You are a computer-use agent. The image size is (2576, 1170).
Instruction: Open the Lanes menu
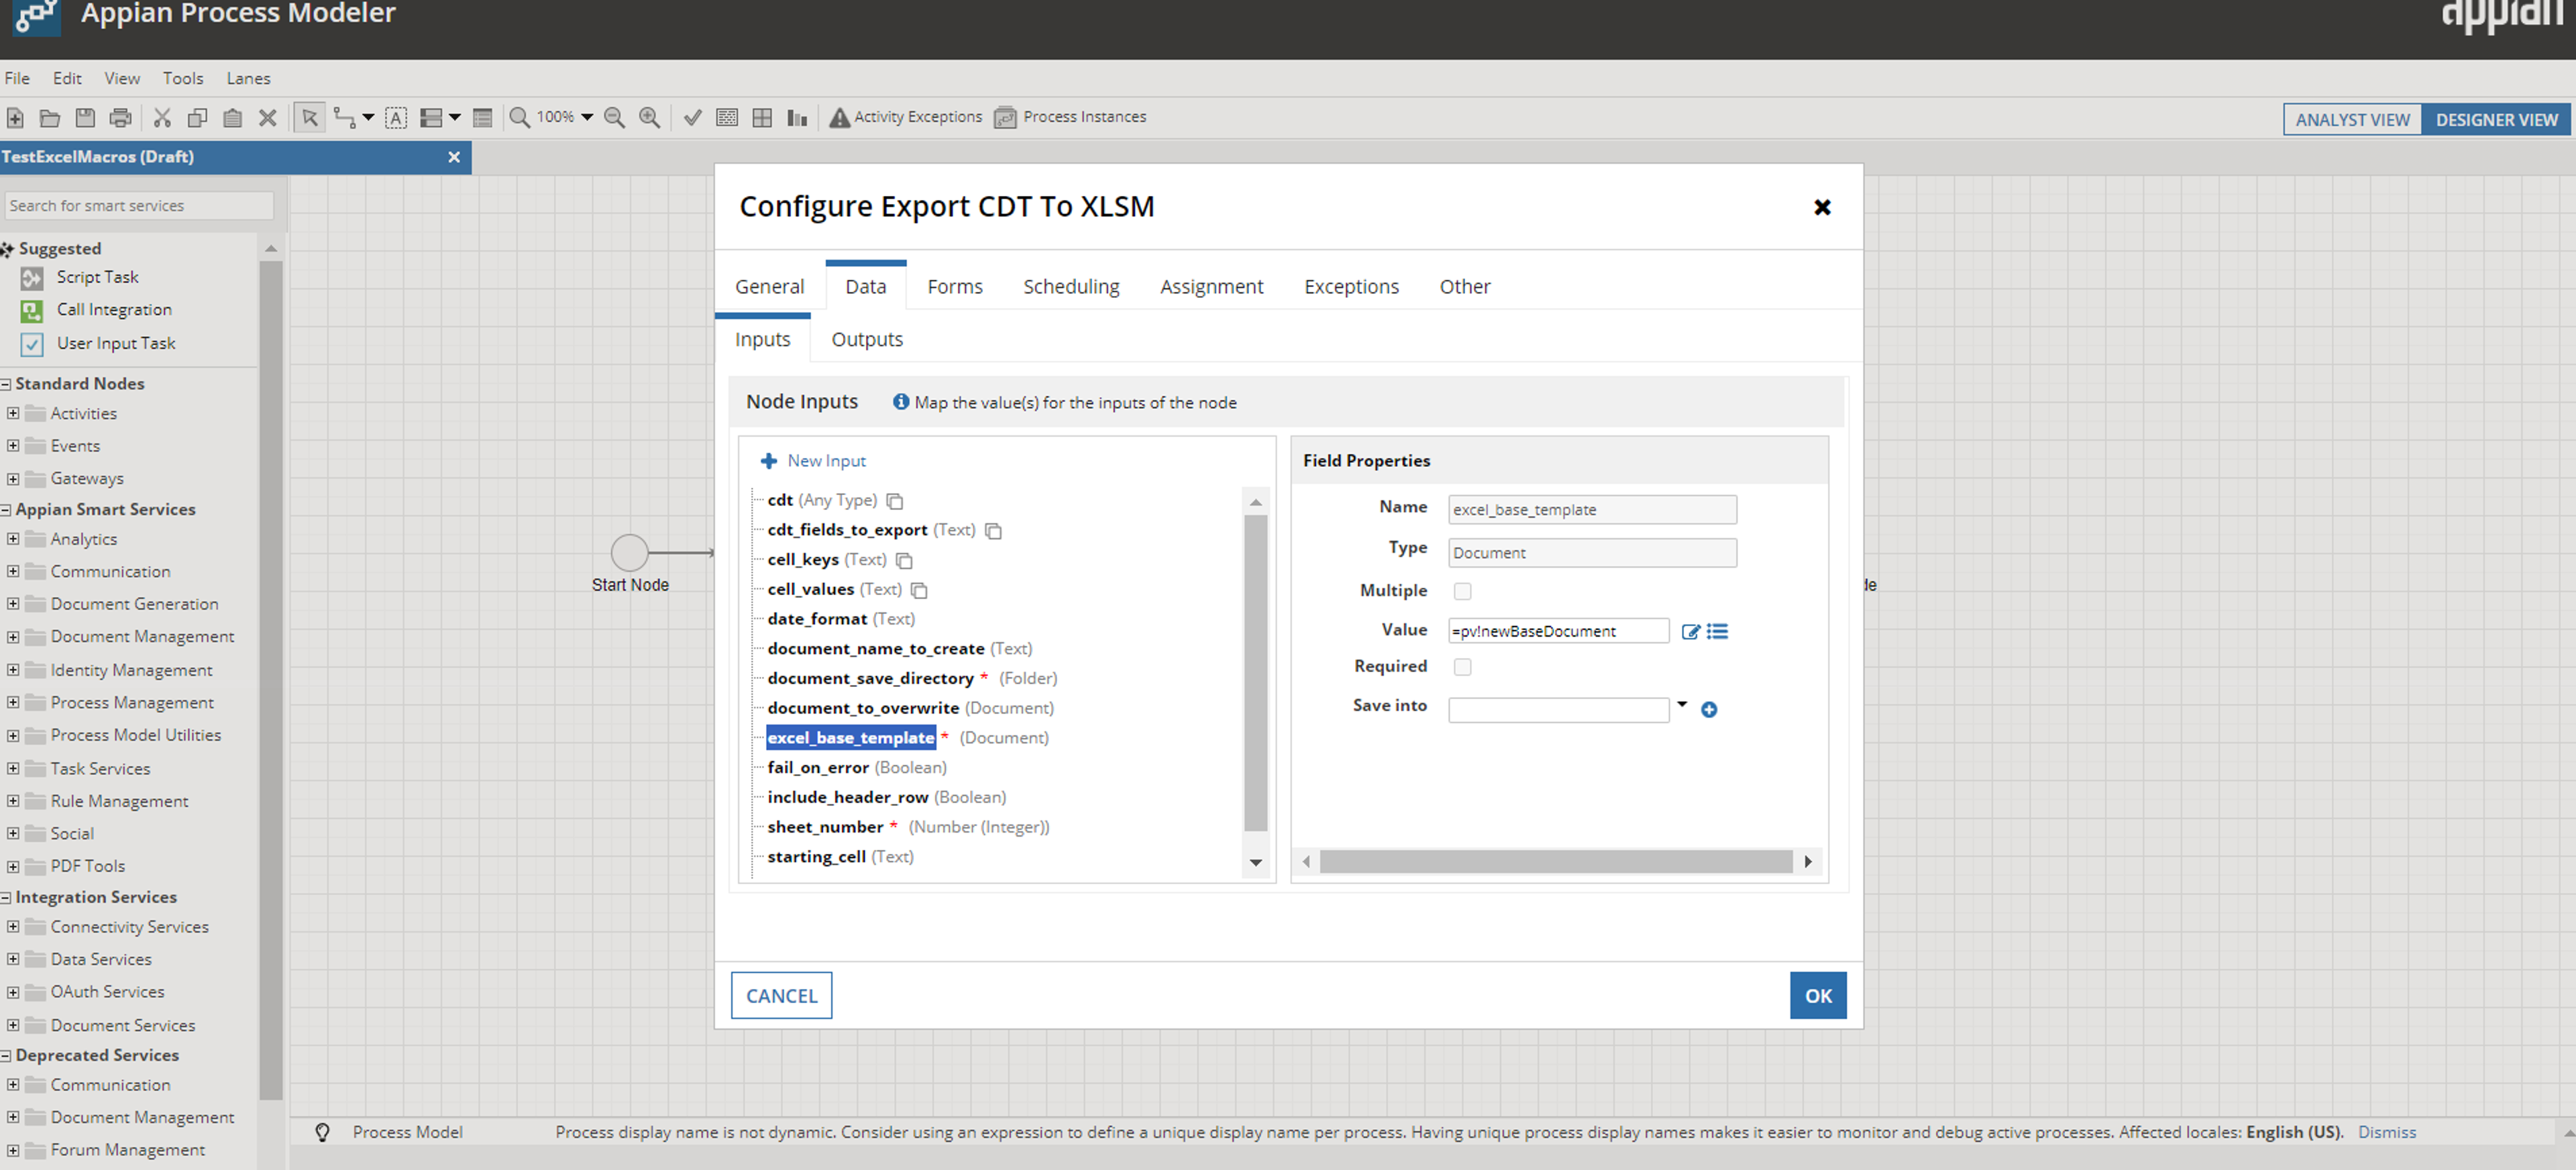tap(248, 78)
